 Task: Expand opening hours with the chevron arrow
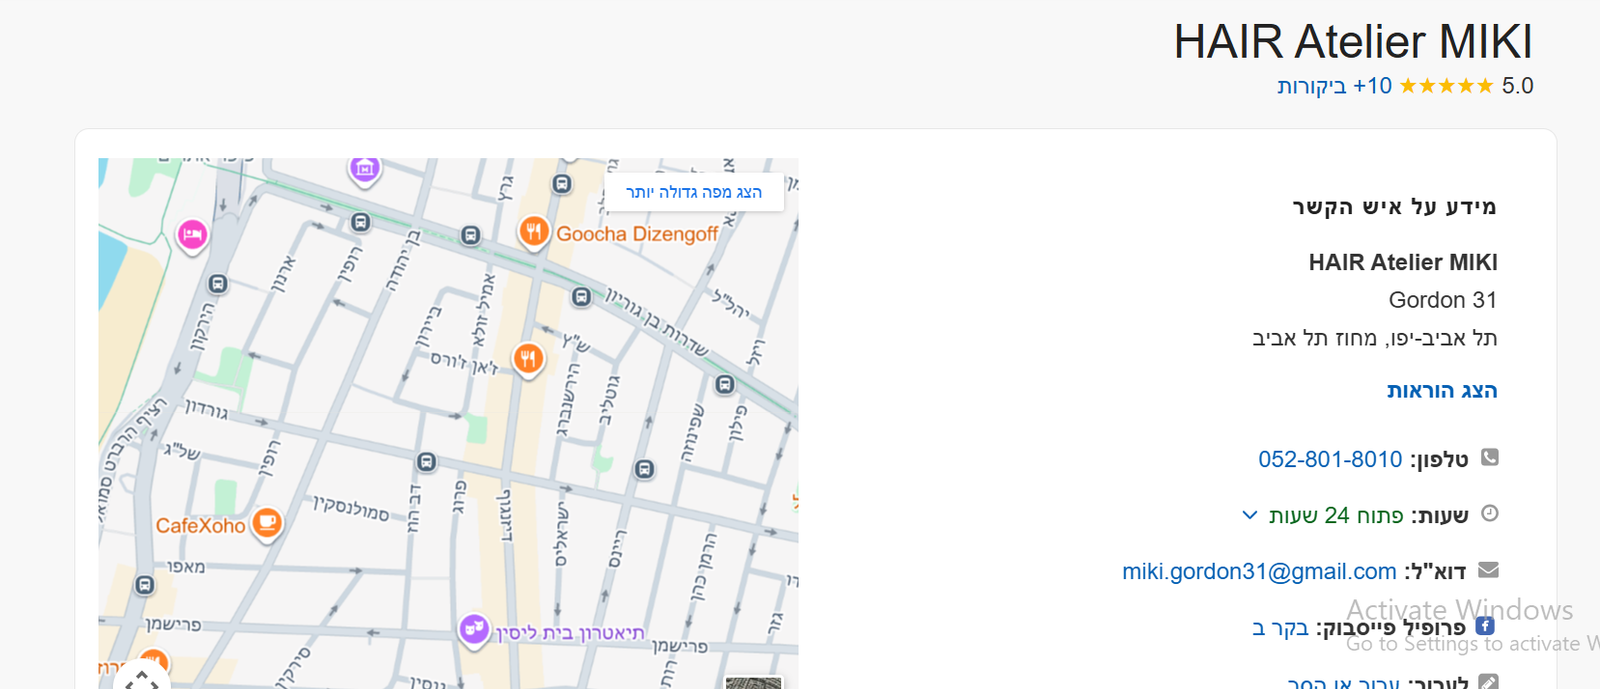pos(1249,515)
